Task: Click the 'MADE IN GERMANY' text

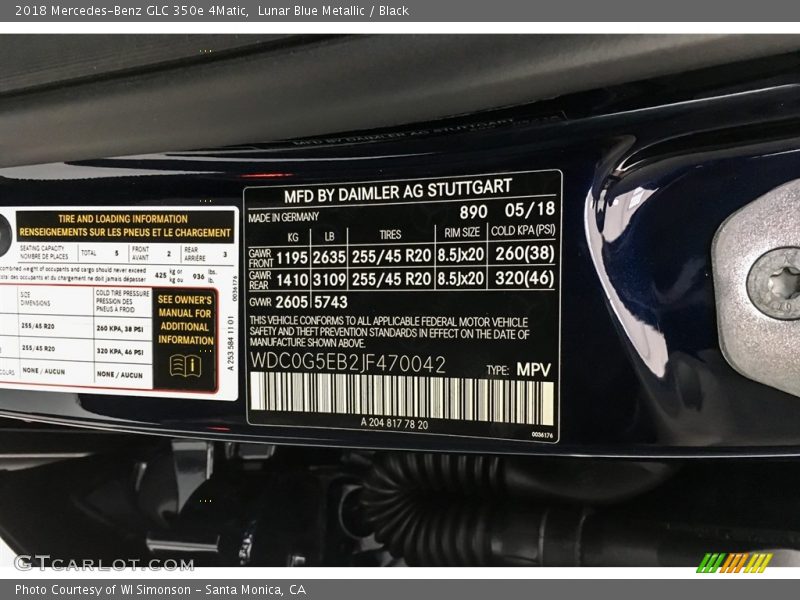Action: click(x=283, y=217)
